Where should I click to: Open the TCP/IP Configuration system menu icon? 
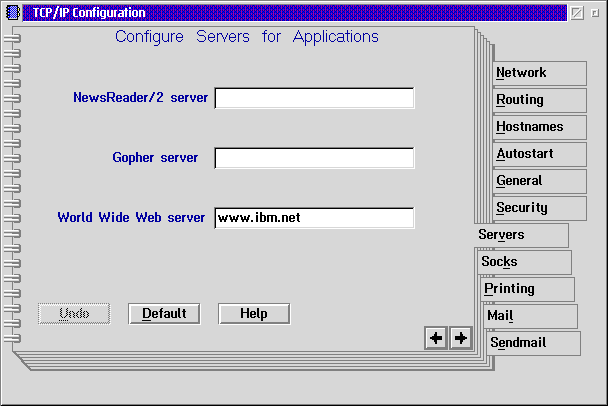(13, 13)
